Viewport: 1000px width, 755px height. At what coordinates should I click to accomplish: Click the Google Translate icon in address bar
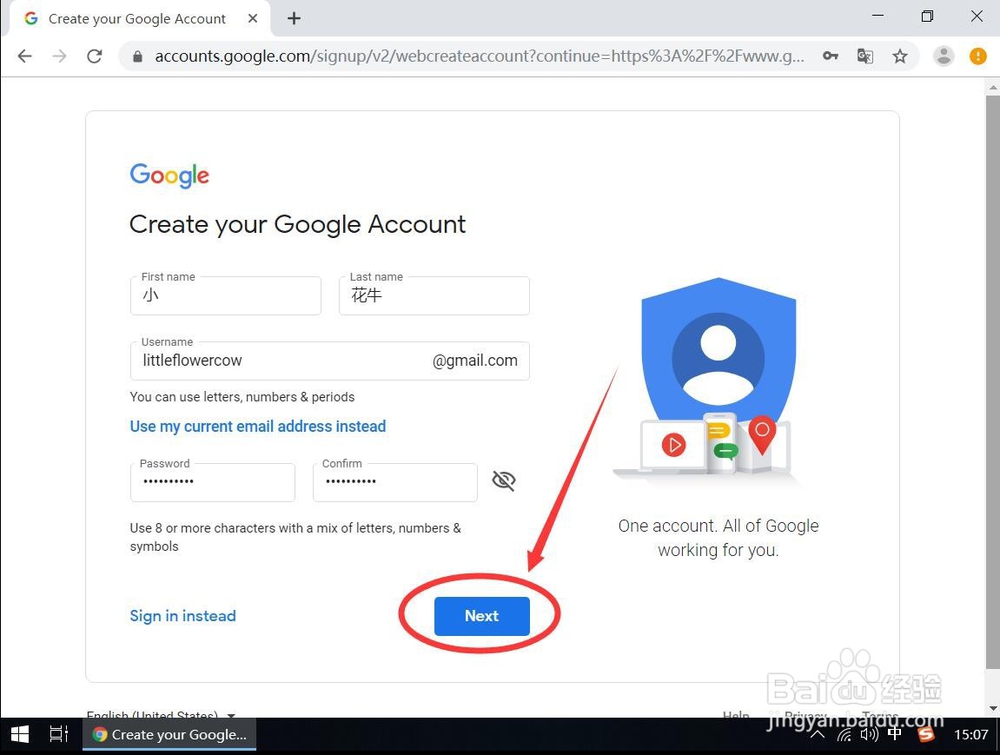click(x=865, y=56)
